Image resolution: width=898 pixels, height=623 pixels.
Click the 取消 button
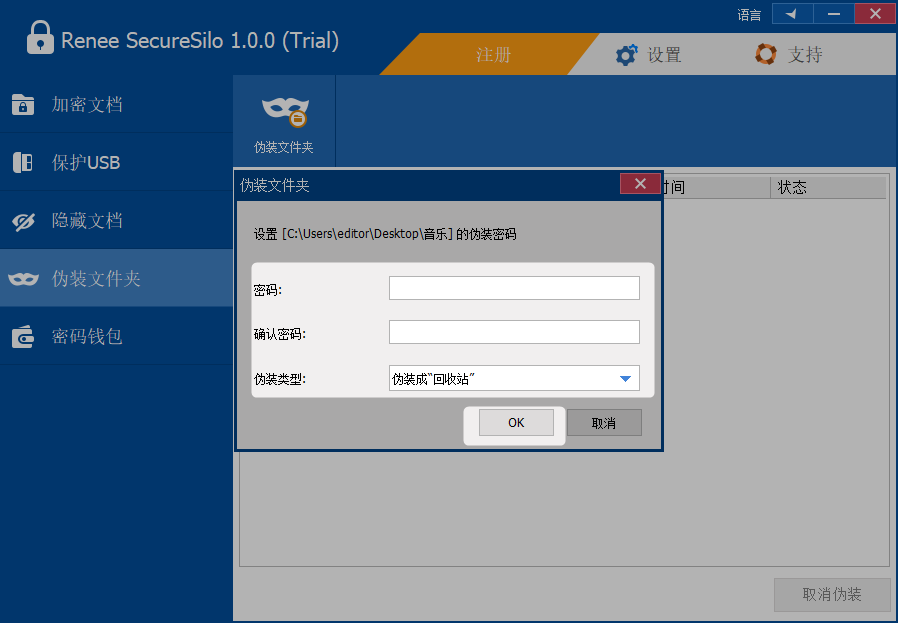pos(604,423)
